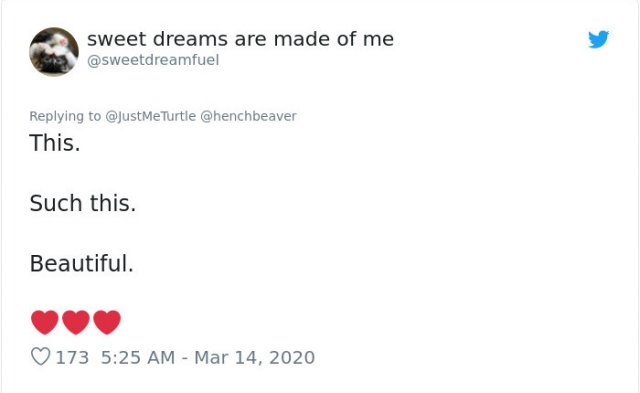Click the first red heart emoji
This screenshot has width=640, height=393.
[45, 322]
